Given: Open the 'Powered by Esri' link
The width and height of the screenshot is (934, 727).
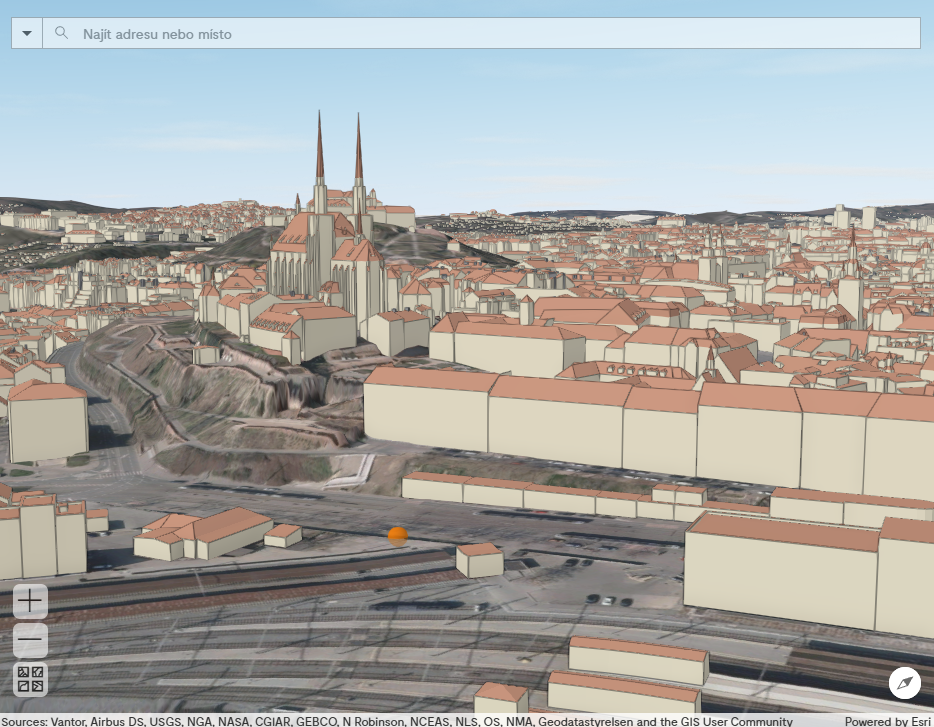Looking at the screenshot, I should (887, 721).
